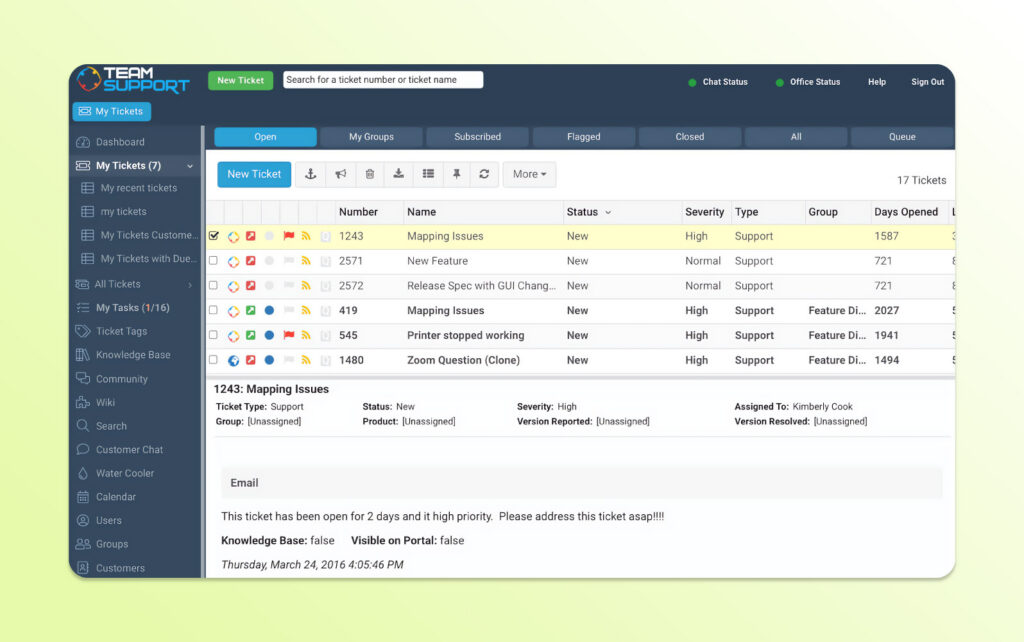The height and width of the screenshot is (642, 1024).
Task: Click RSS subscribe icon for ticket 2571
Action: click(x=306, y=261)
